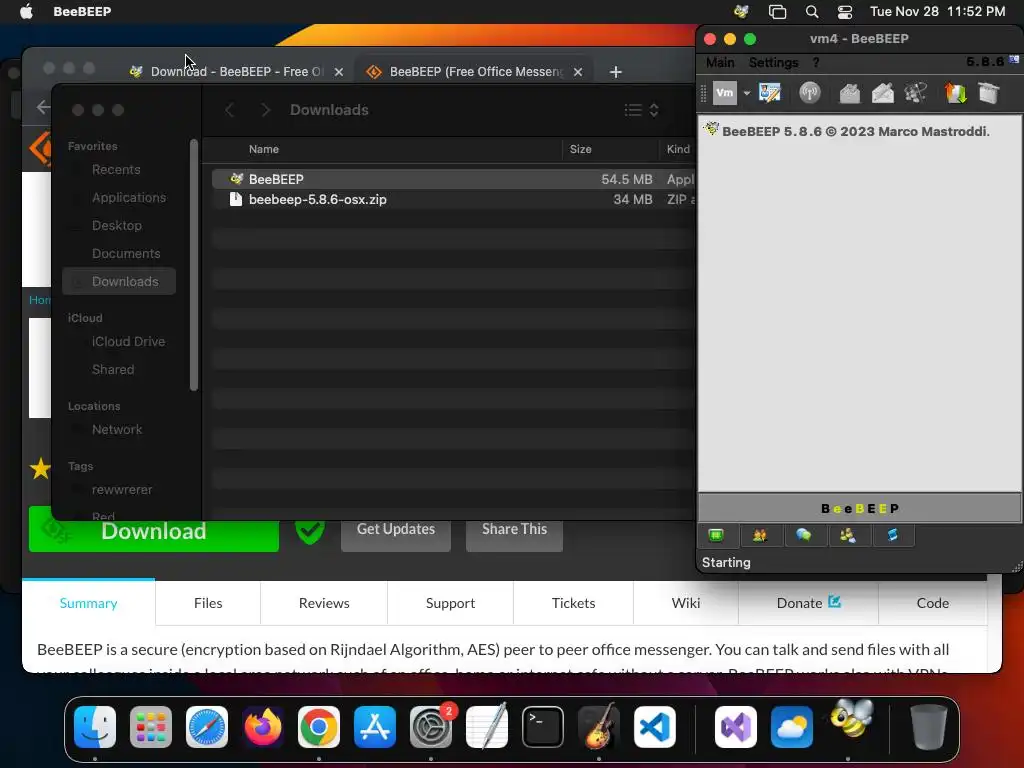Open Terminal from the Dock
The width and height of the screenshot is (1024, 768).
point(543,727)
